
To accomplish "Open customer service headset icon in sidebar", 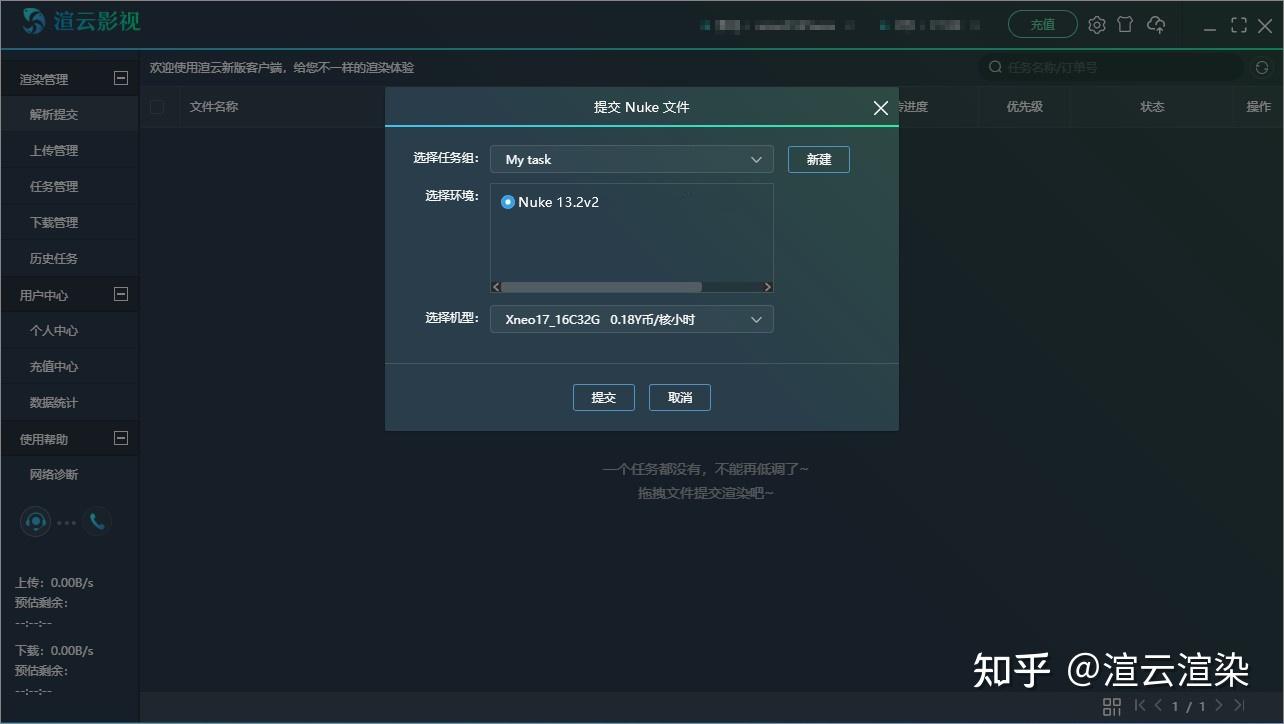I will pos(35,521).
